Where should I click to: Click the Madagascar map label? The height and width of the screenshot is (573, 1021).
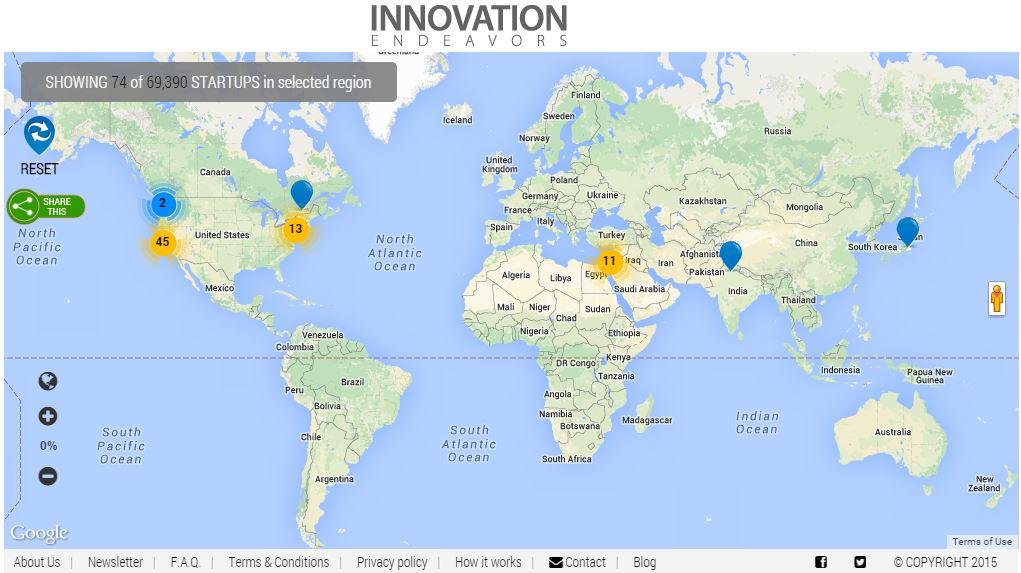coord(647,421)
